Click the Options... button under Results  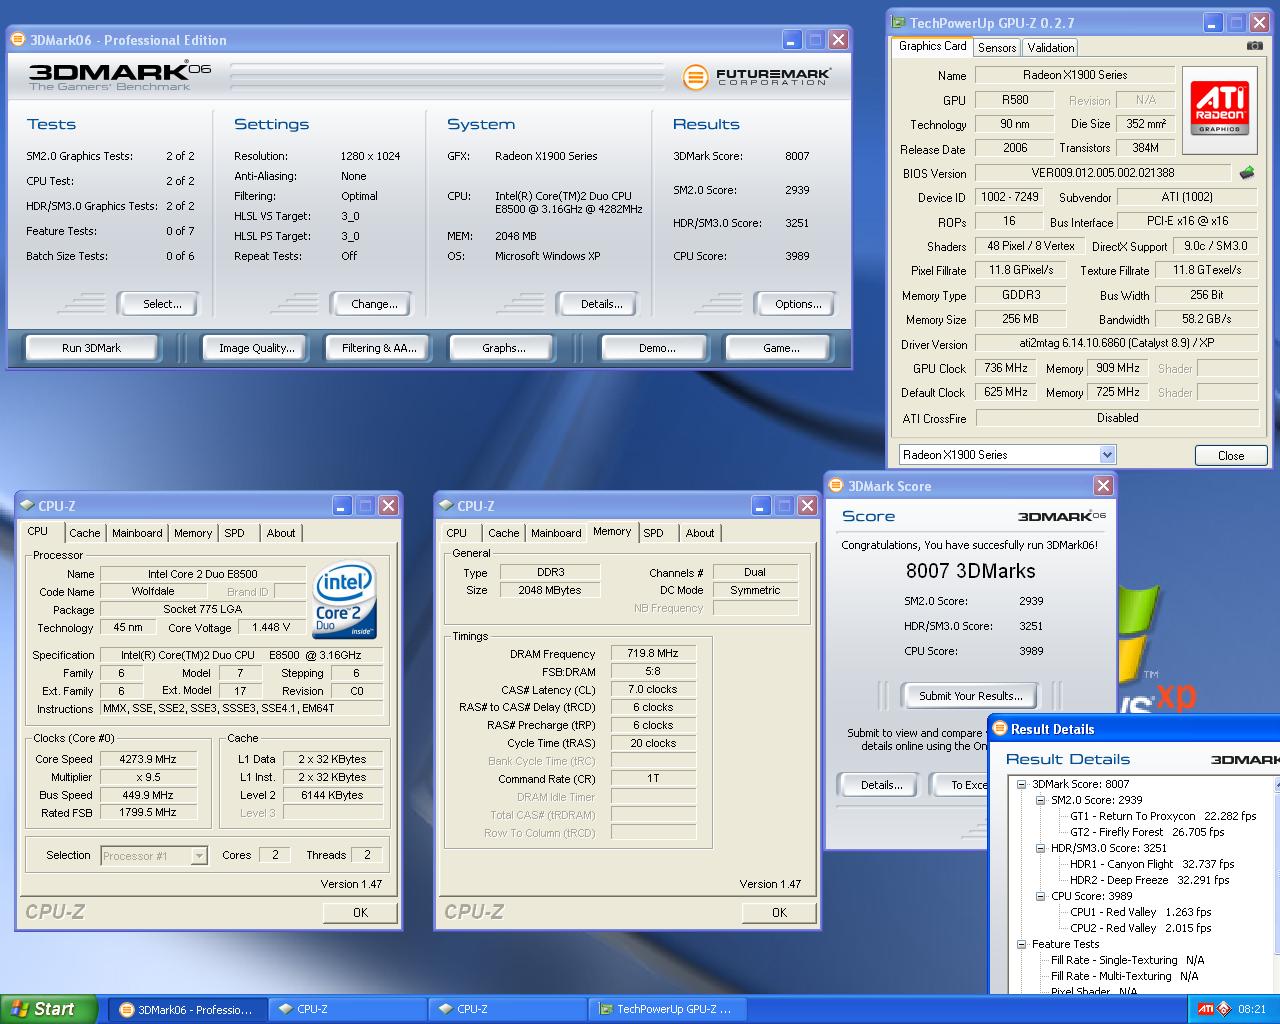click(x=798, y=304)
